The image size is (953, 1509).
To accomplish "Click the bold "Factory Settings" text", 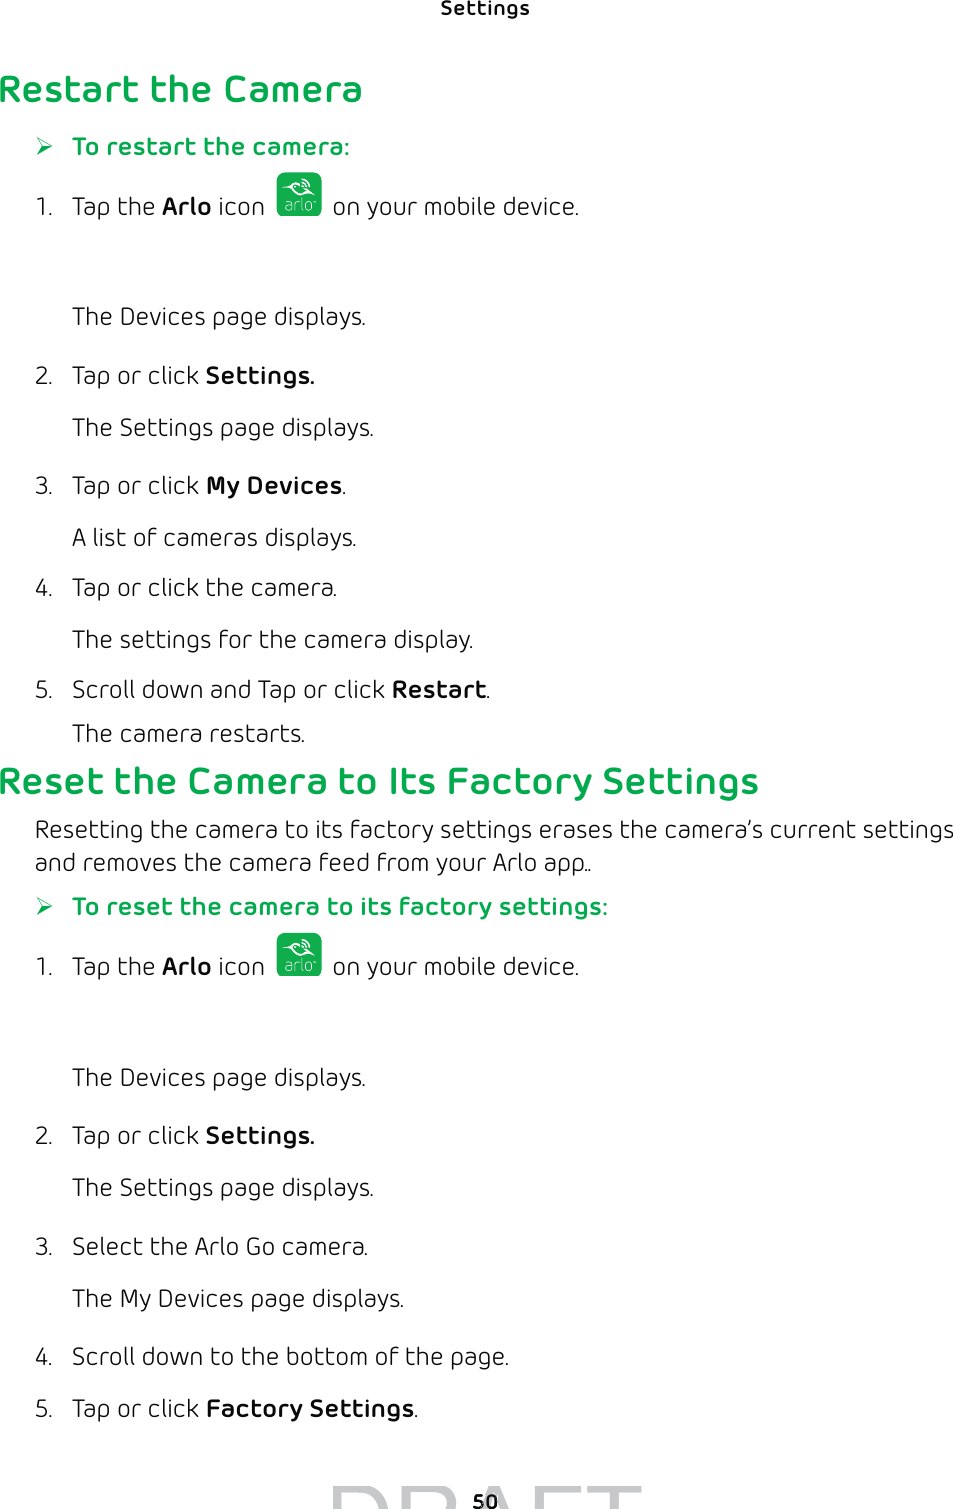I will click(310, 1409).
